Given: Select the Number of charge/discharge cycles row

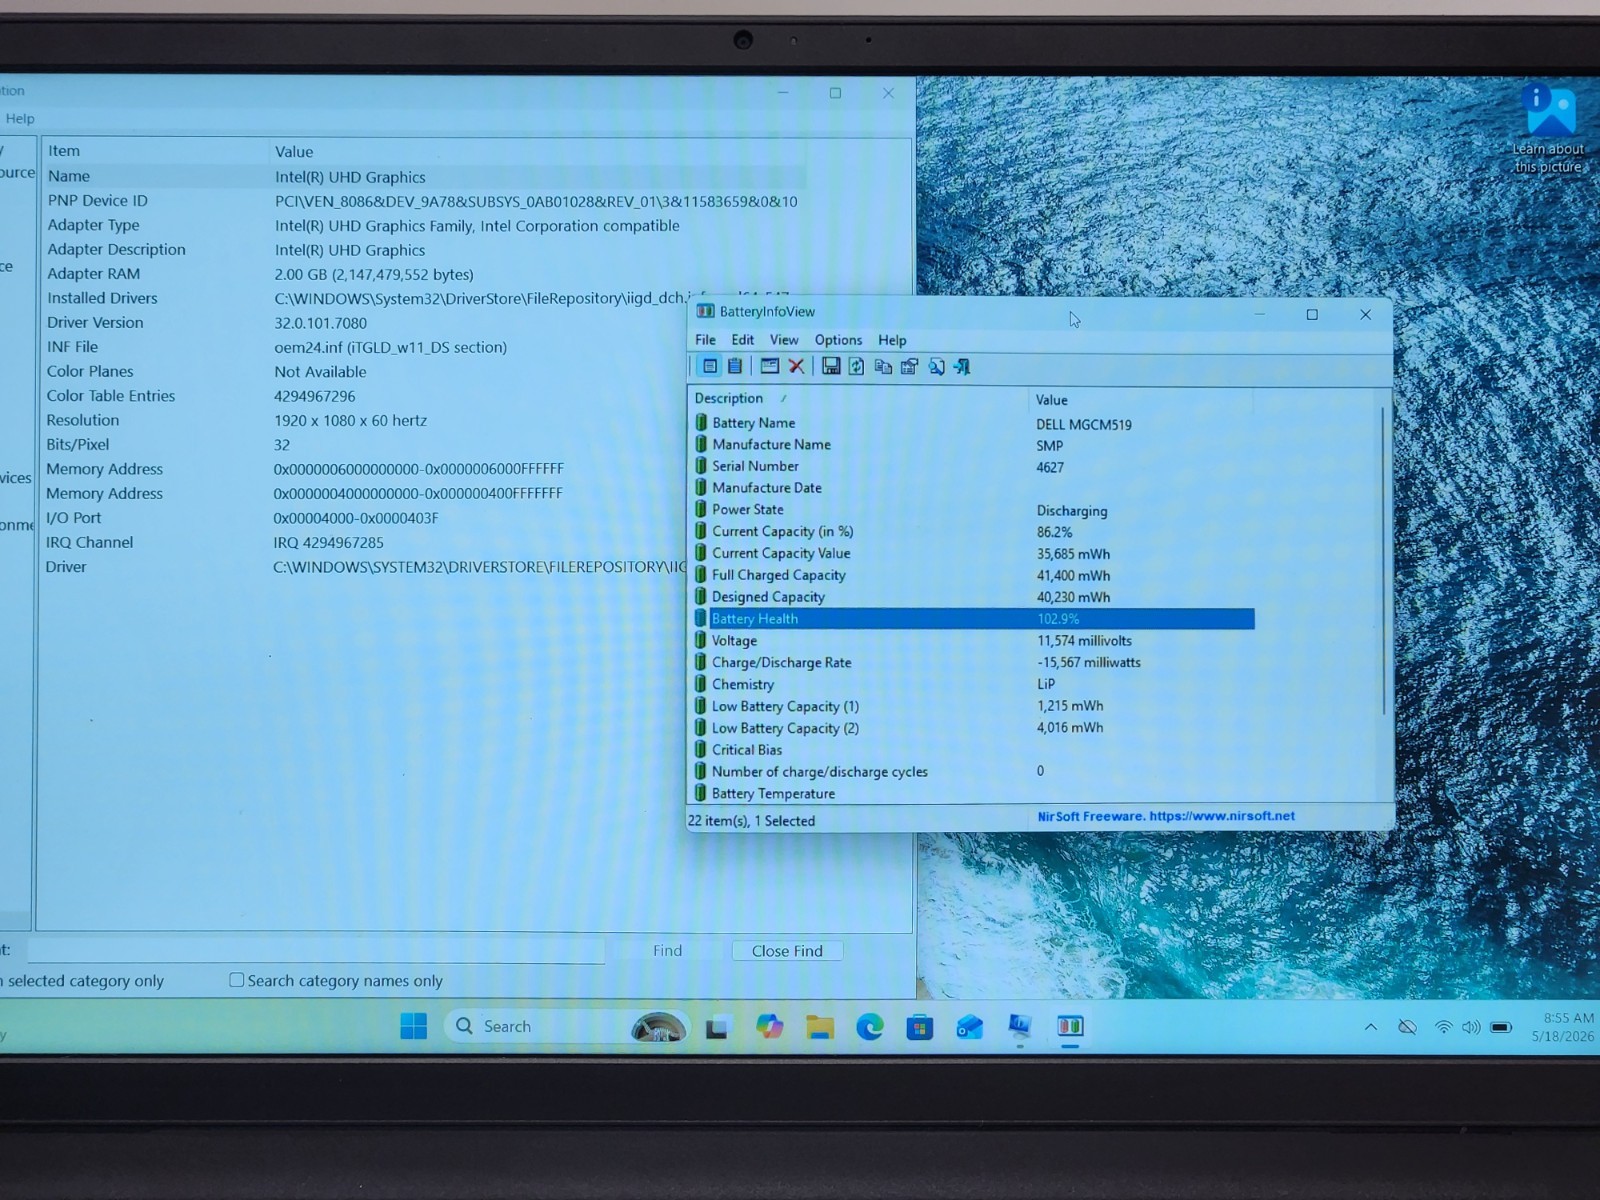Looking at the screenshot, I should (x=974, y=771).
